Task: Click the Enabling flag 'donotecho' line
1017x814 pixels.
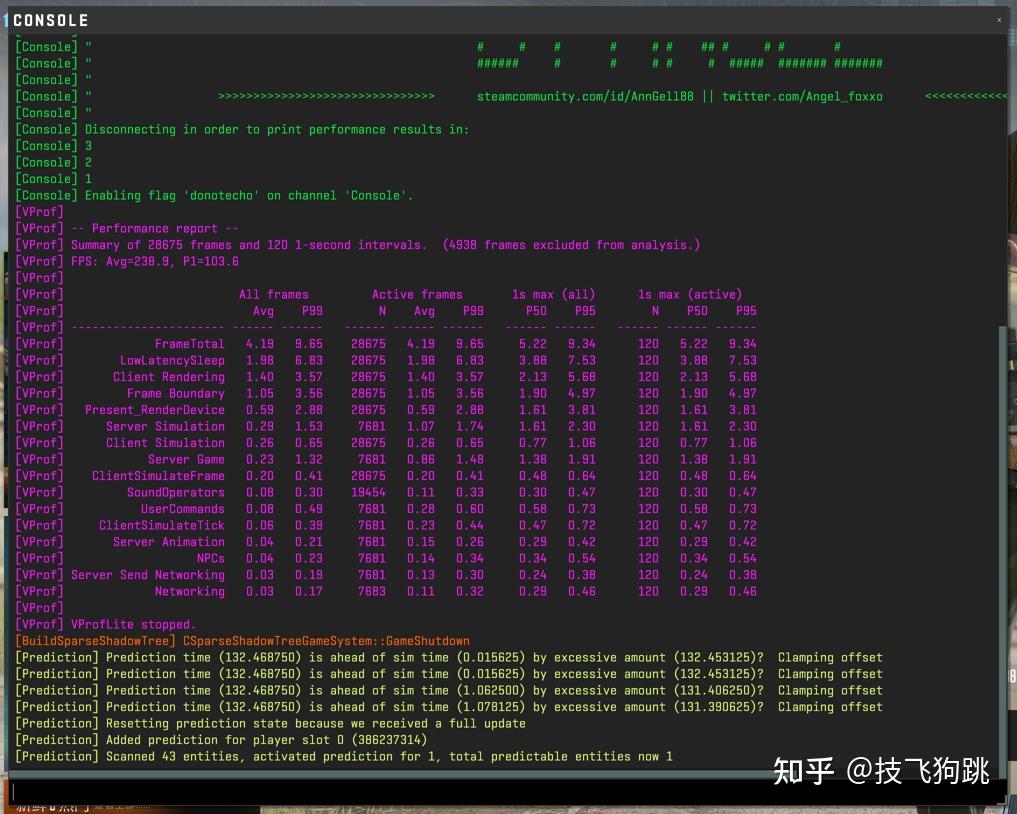Action: [214, 195]
